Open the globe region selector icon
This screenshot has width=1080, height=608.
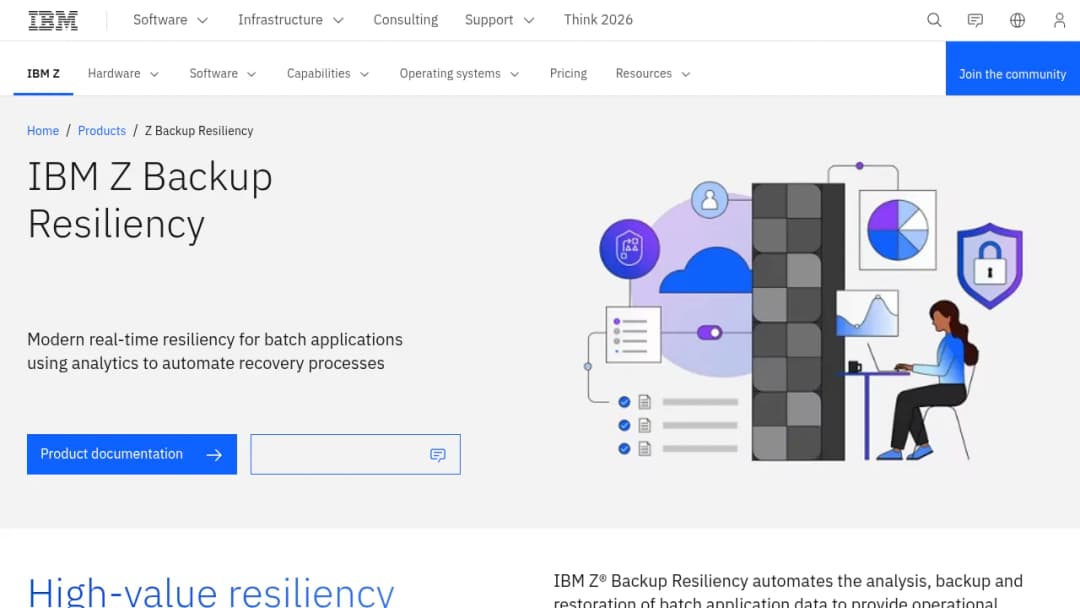1017,20
